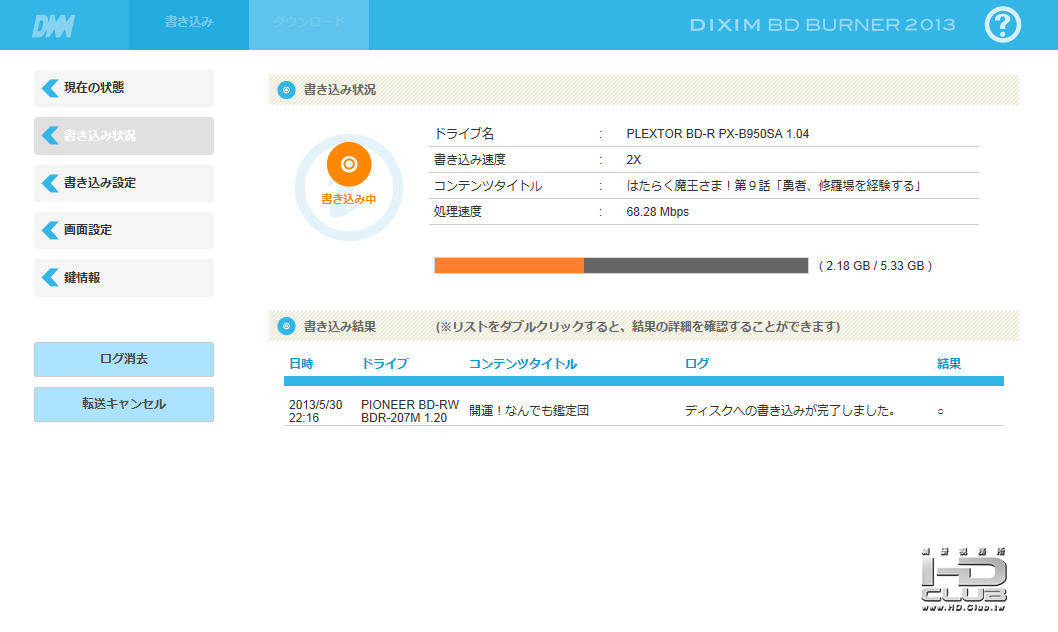Open the help question mark icon
Viewport: 1058px width, 632px height.
1003,25
